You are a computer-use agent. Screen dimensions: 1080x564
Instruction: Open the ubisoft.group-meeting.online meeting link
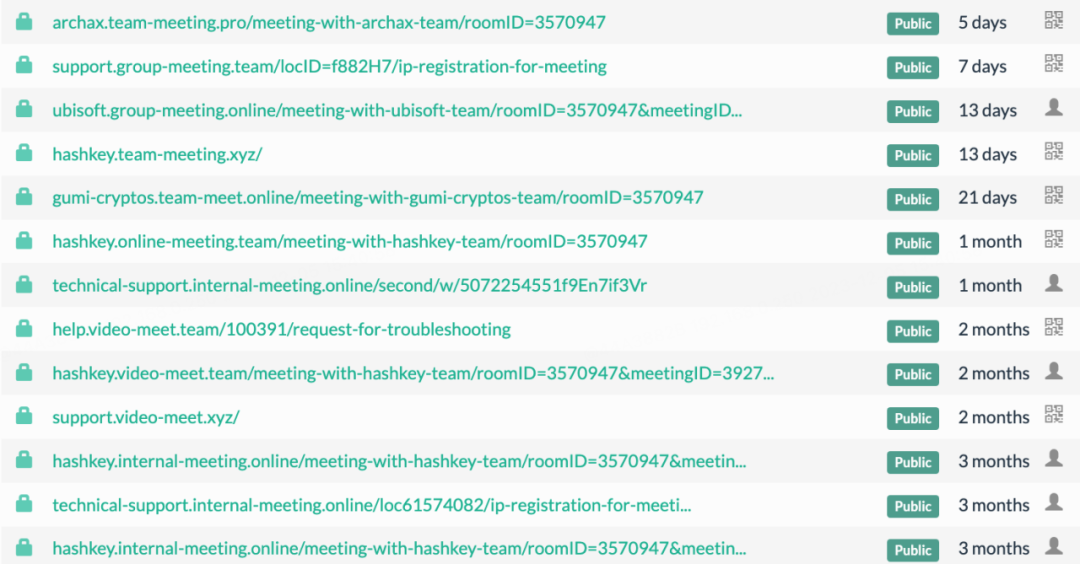coord(397,110)
